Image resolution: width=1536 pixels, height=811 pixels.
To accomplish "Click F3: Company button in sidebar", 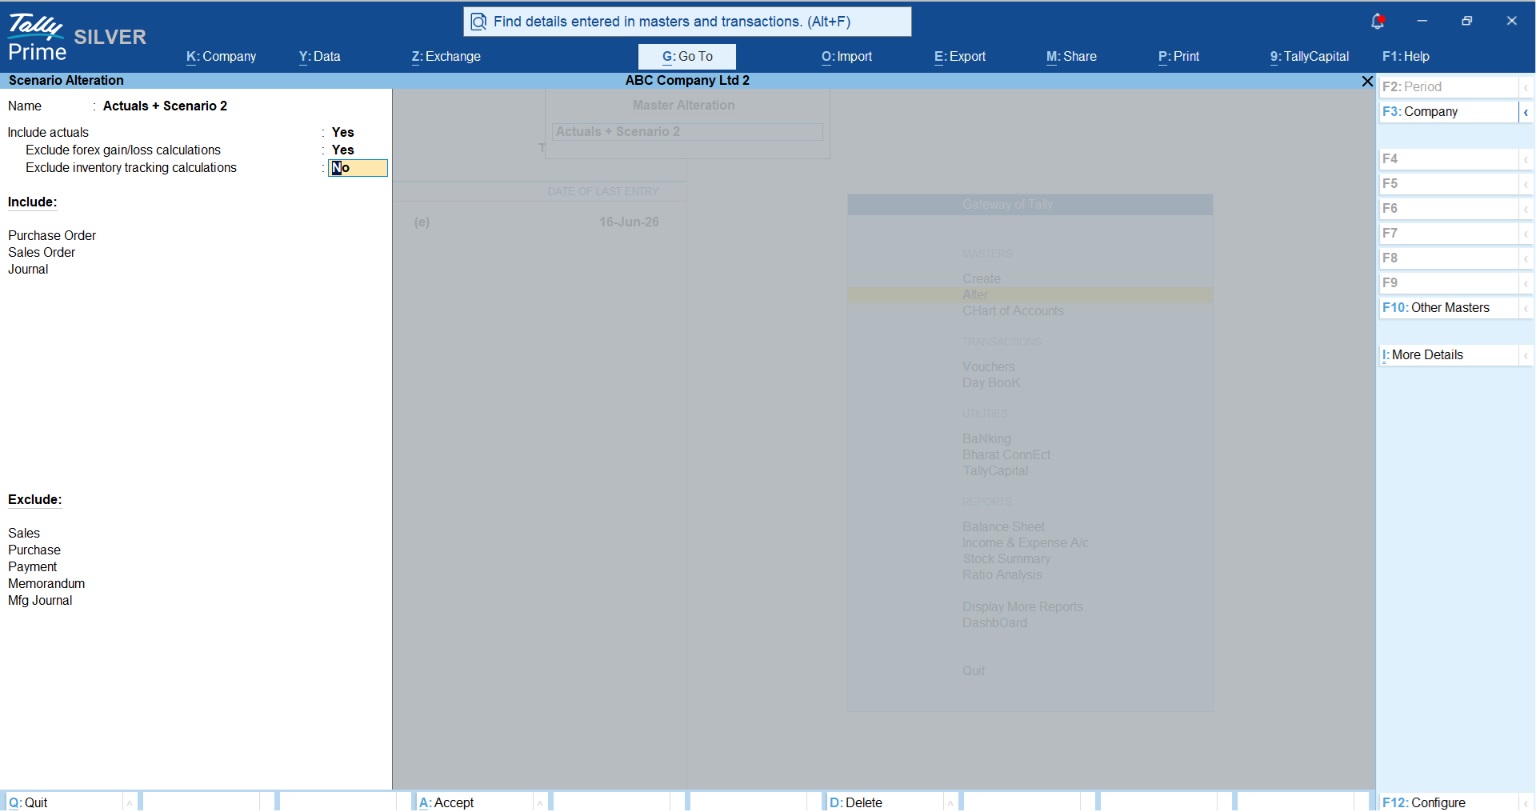I will point(1448,112).
